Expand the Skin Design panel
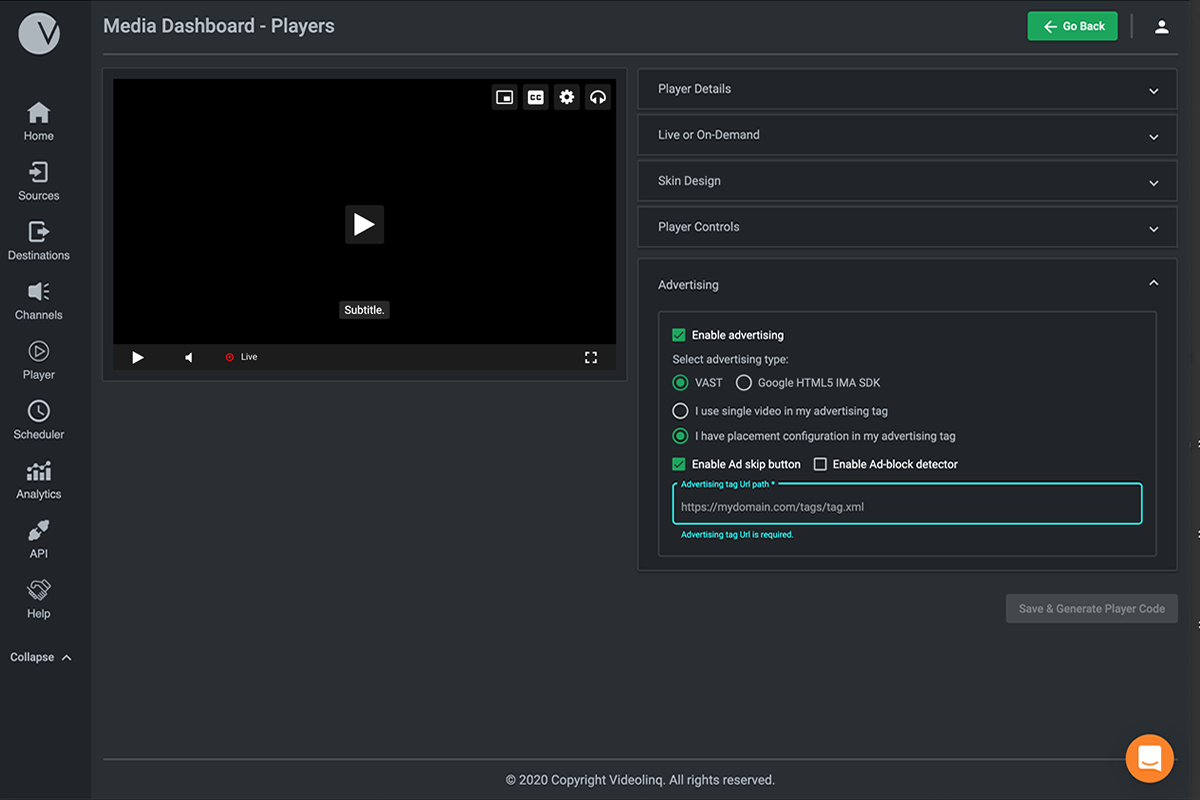Screen dimensions: 1200x800 (x=906, y=181)
